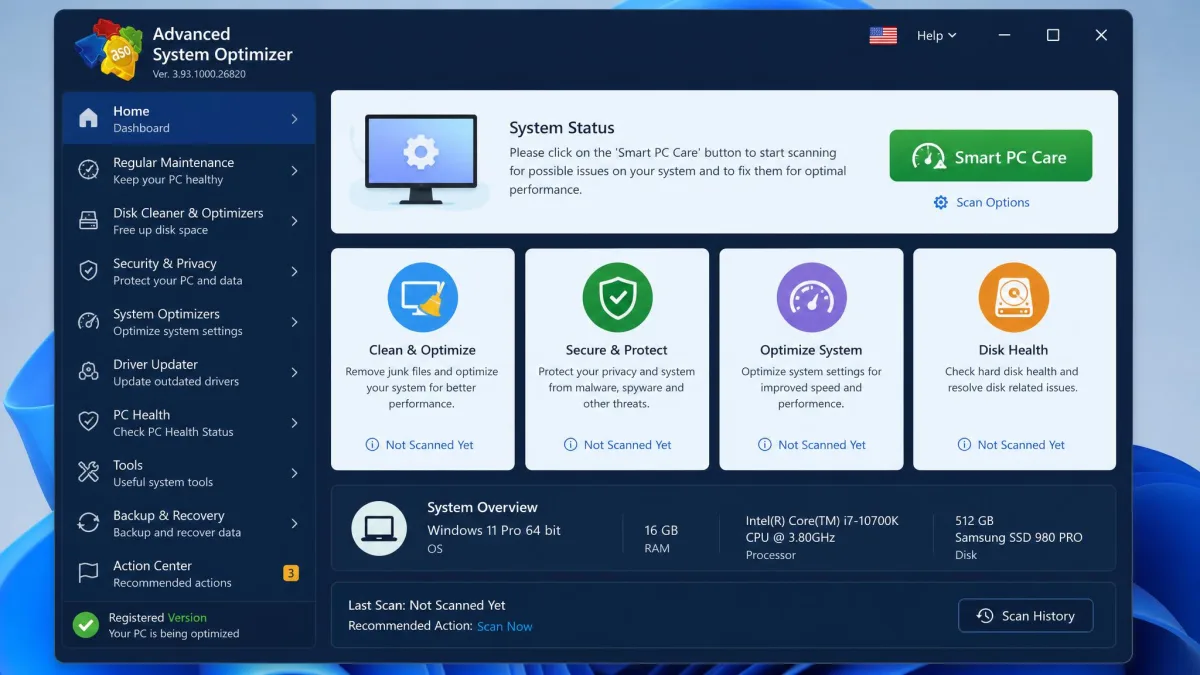Select Home Dashboard in the sidebar
Viewport: 1200px width, 675px height.
189,119
